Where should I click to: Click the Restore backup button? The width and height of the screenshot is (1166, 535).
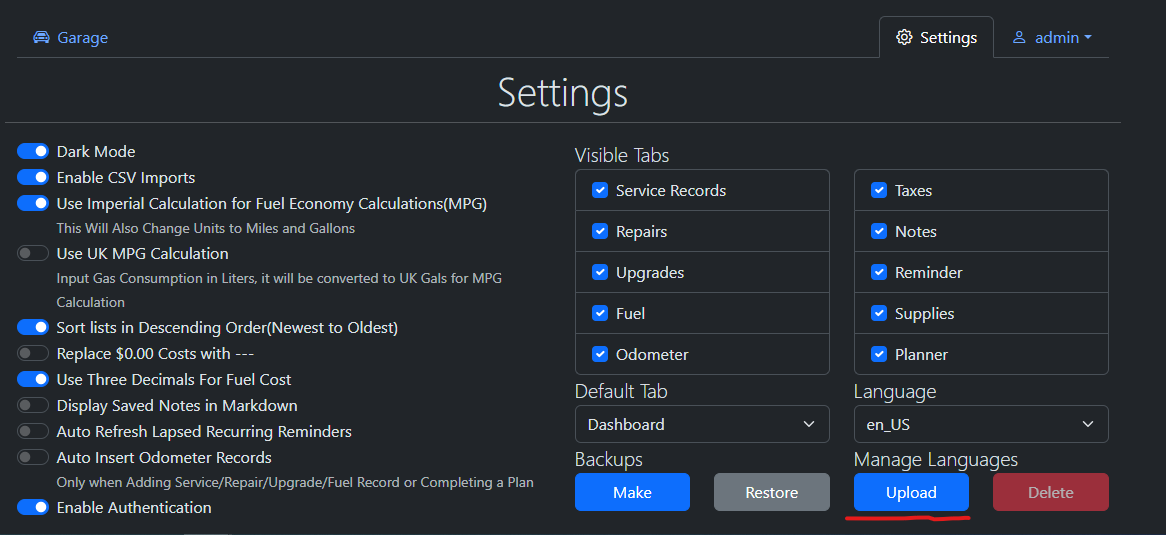click(x=771, y=492)
